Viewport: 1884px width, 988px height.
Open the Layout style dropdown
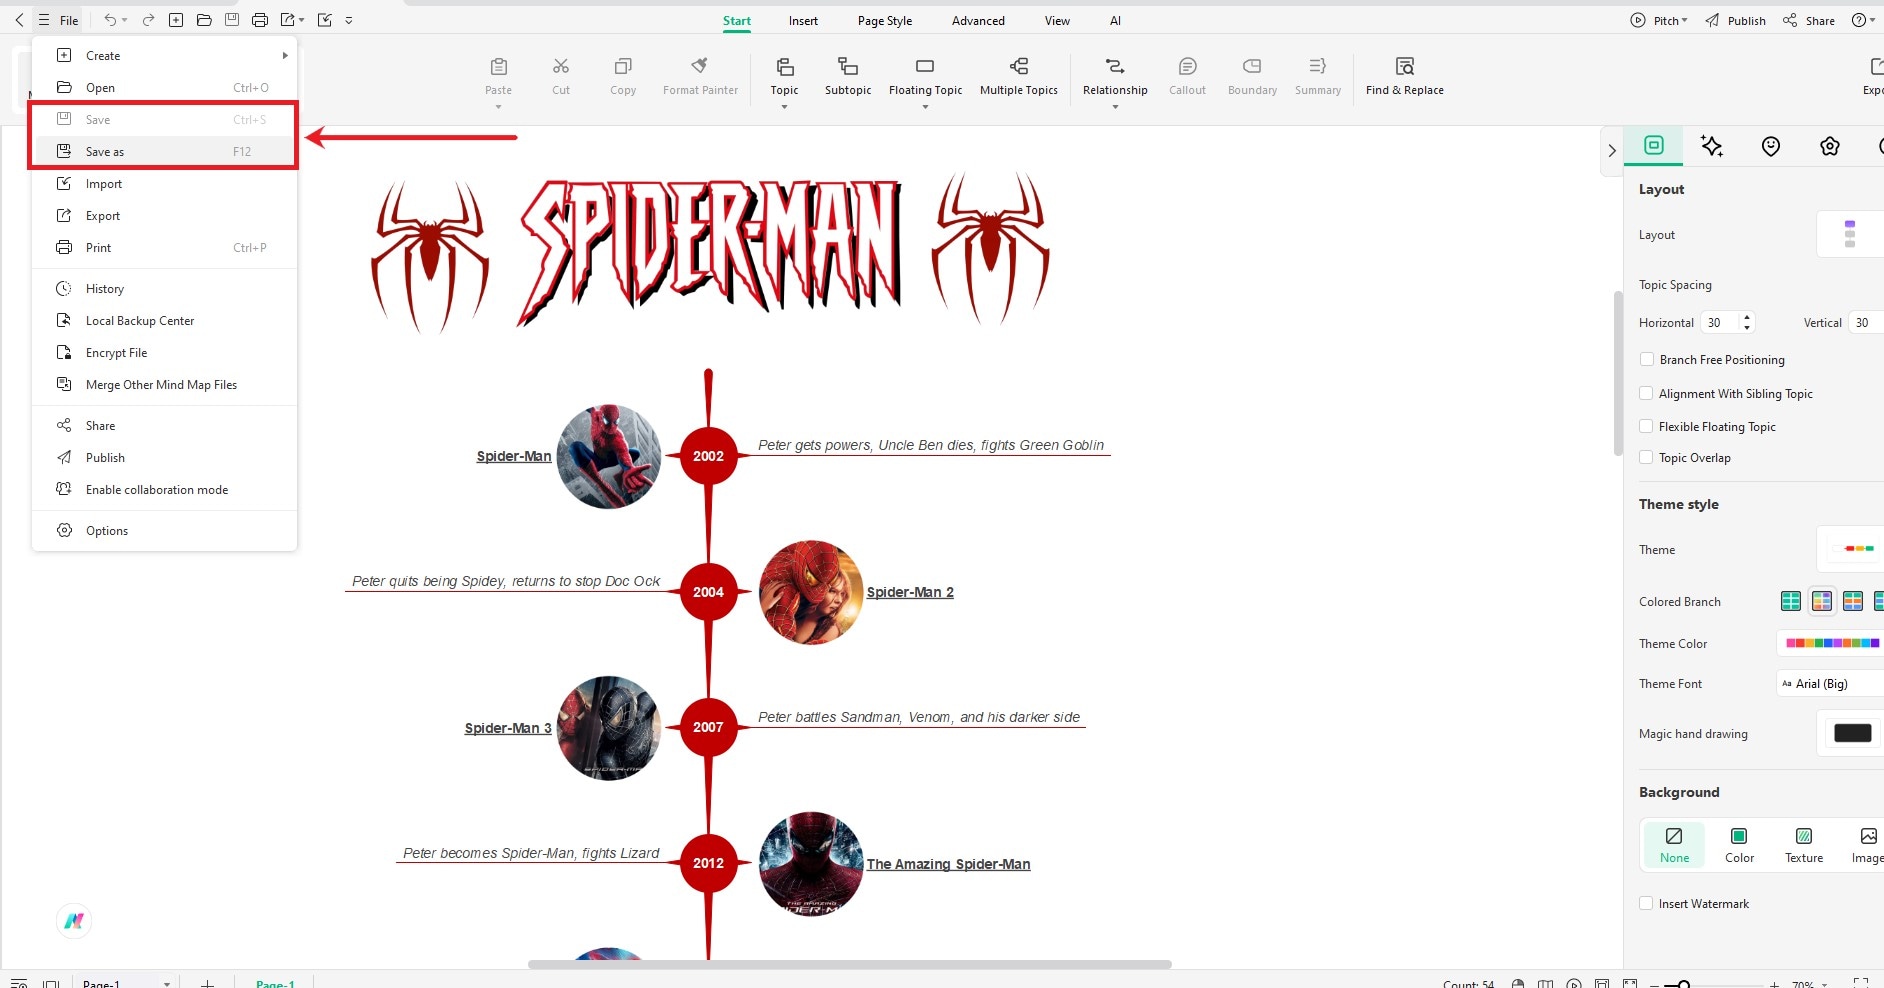pyautogui.click(x=1850, y=235)
